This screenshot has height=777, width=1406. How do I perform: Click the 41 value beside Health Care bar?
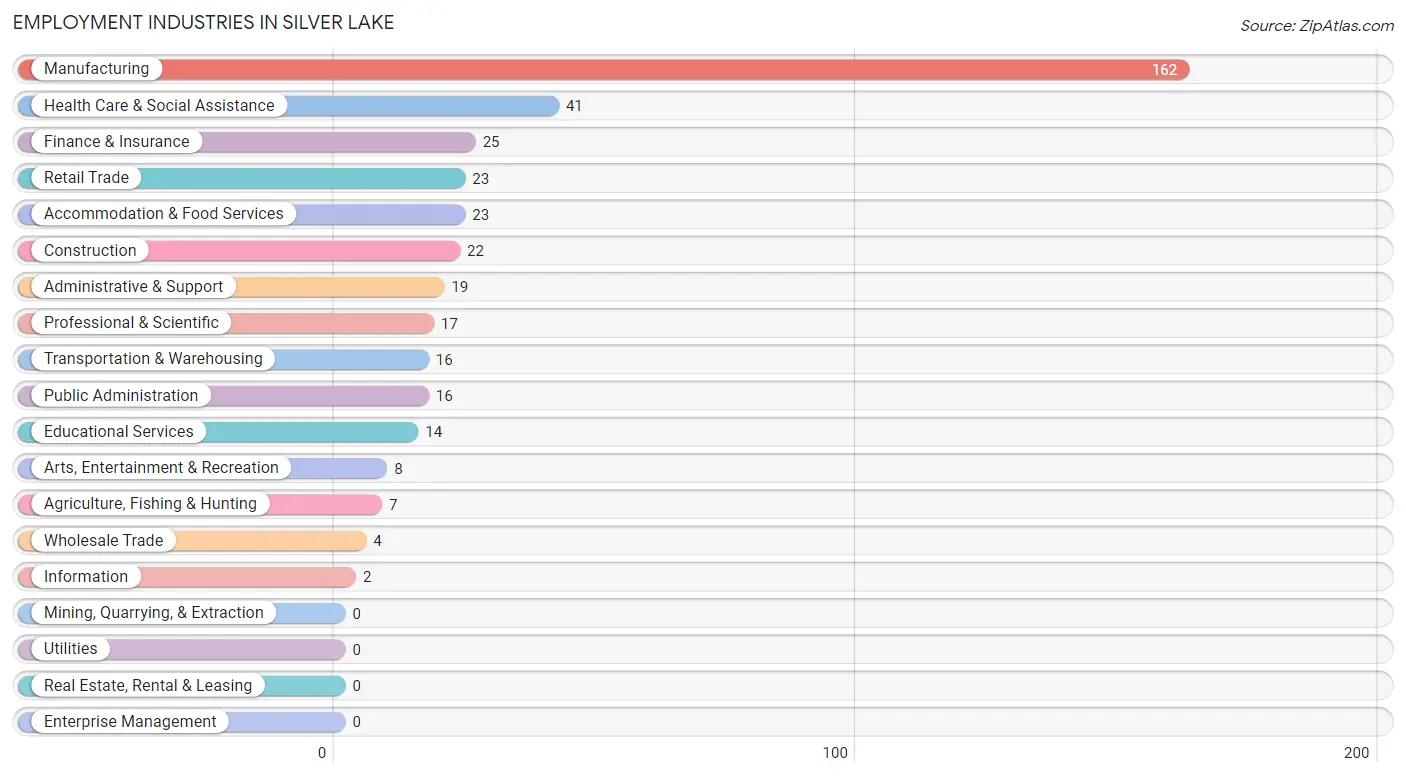[574, 106]
